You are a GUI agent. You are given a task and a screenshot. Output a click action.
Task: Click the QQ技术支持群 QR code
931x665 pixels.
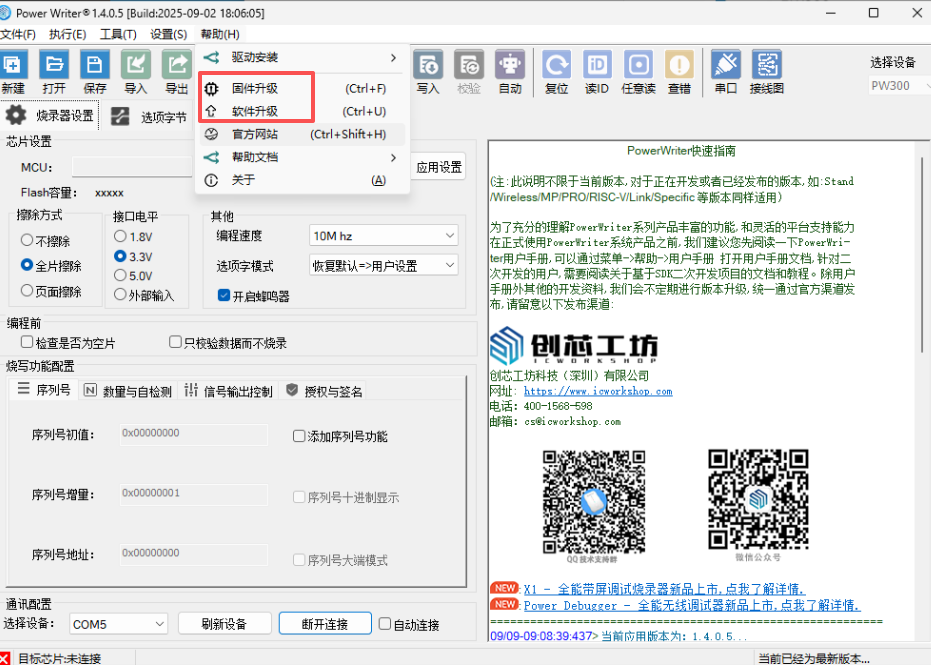click(x=593, y=502)
